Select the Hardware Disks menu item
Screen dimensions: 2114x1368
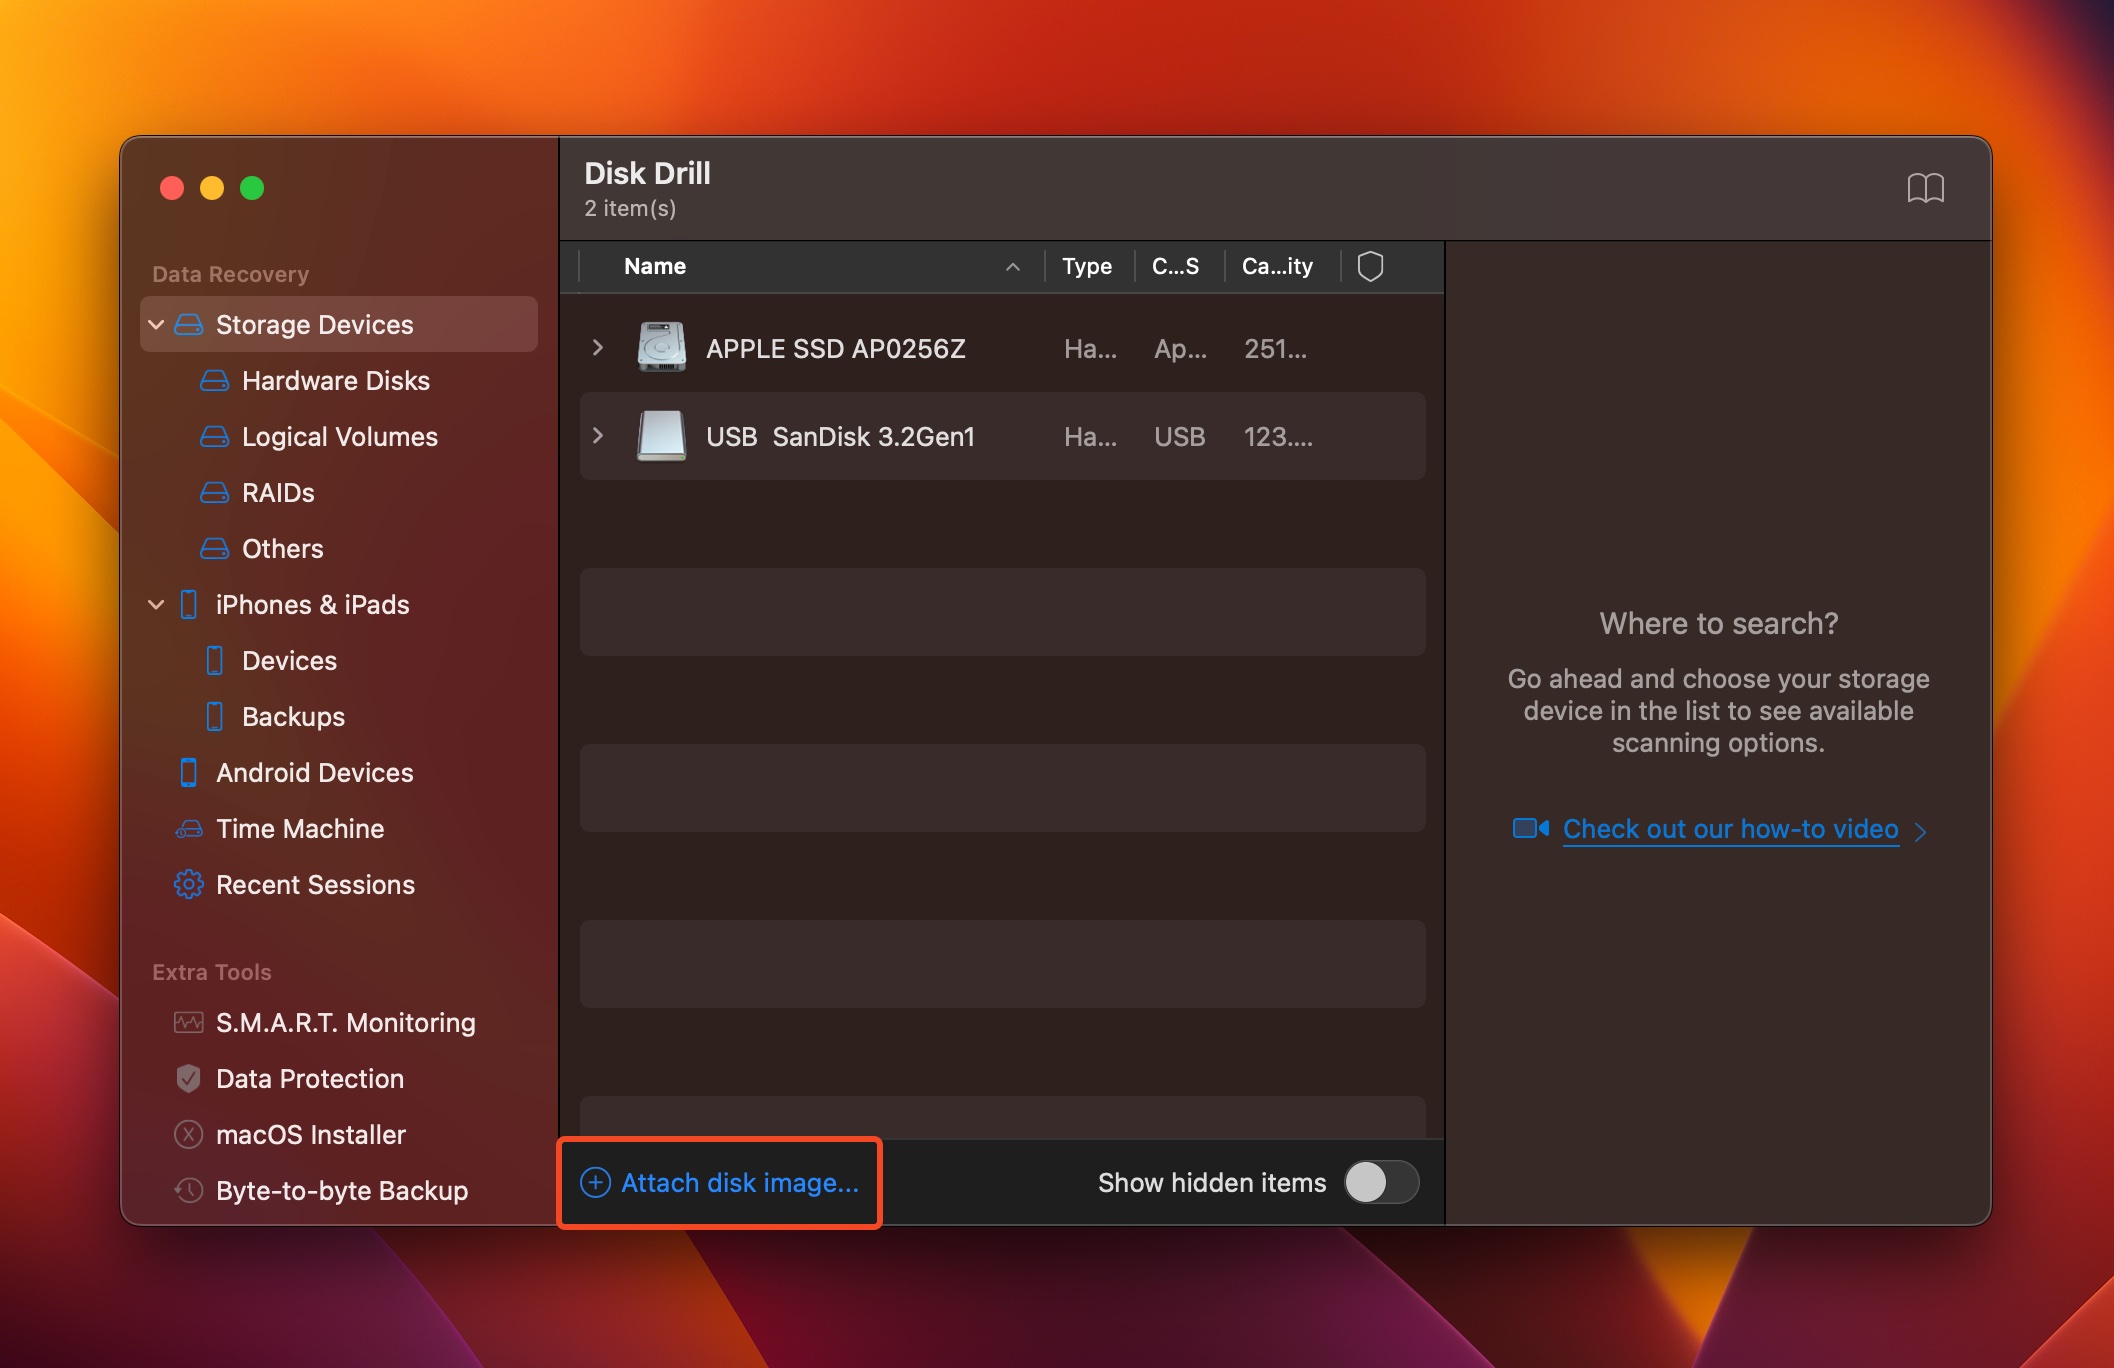tap(334, 381)
